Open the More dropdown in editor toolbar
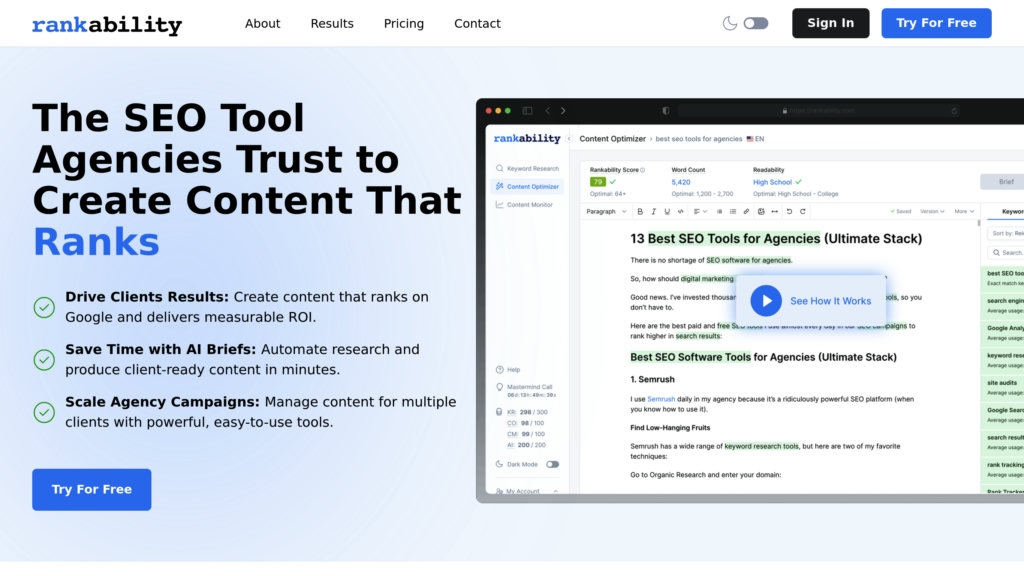 coord(964,211)
